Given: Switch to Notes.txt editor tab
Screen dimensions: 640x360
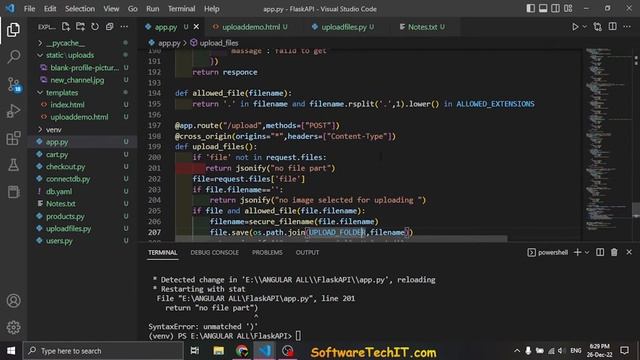Looking at the screenshot, I should [423, 27].
